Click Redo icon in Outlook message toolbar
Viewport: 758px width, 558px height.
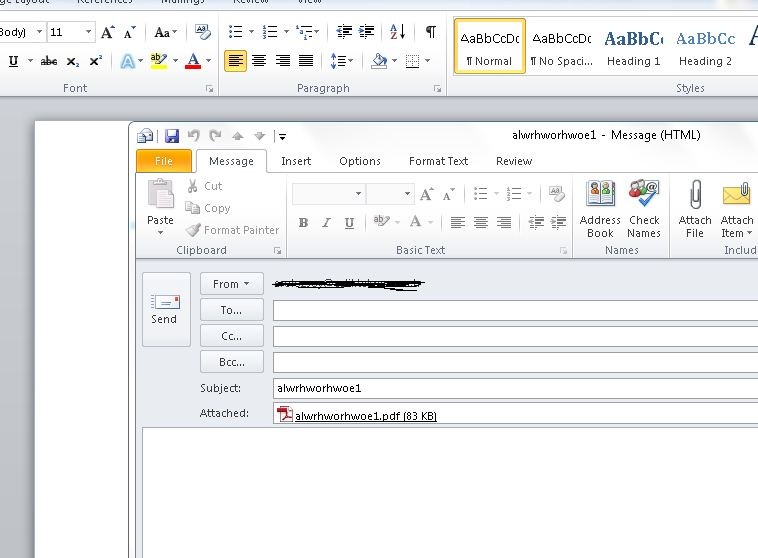pyautogui.click(x=216, y=136)
